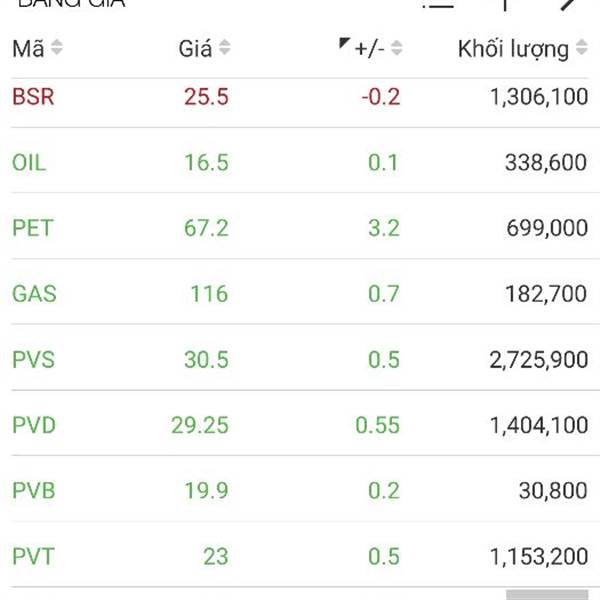600x600 pixels.
Task: Open the BSR stock row
Action: (300, 97)
